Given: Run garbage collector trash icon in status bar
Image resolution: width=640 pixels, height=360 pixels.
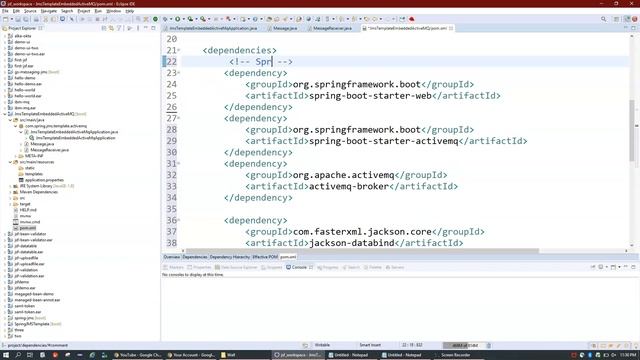Looking at the screenshot, I should pyautogui.click(x=489, y=345).
